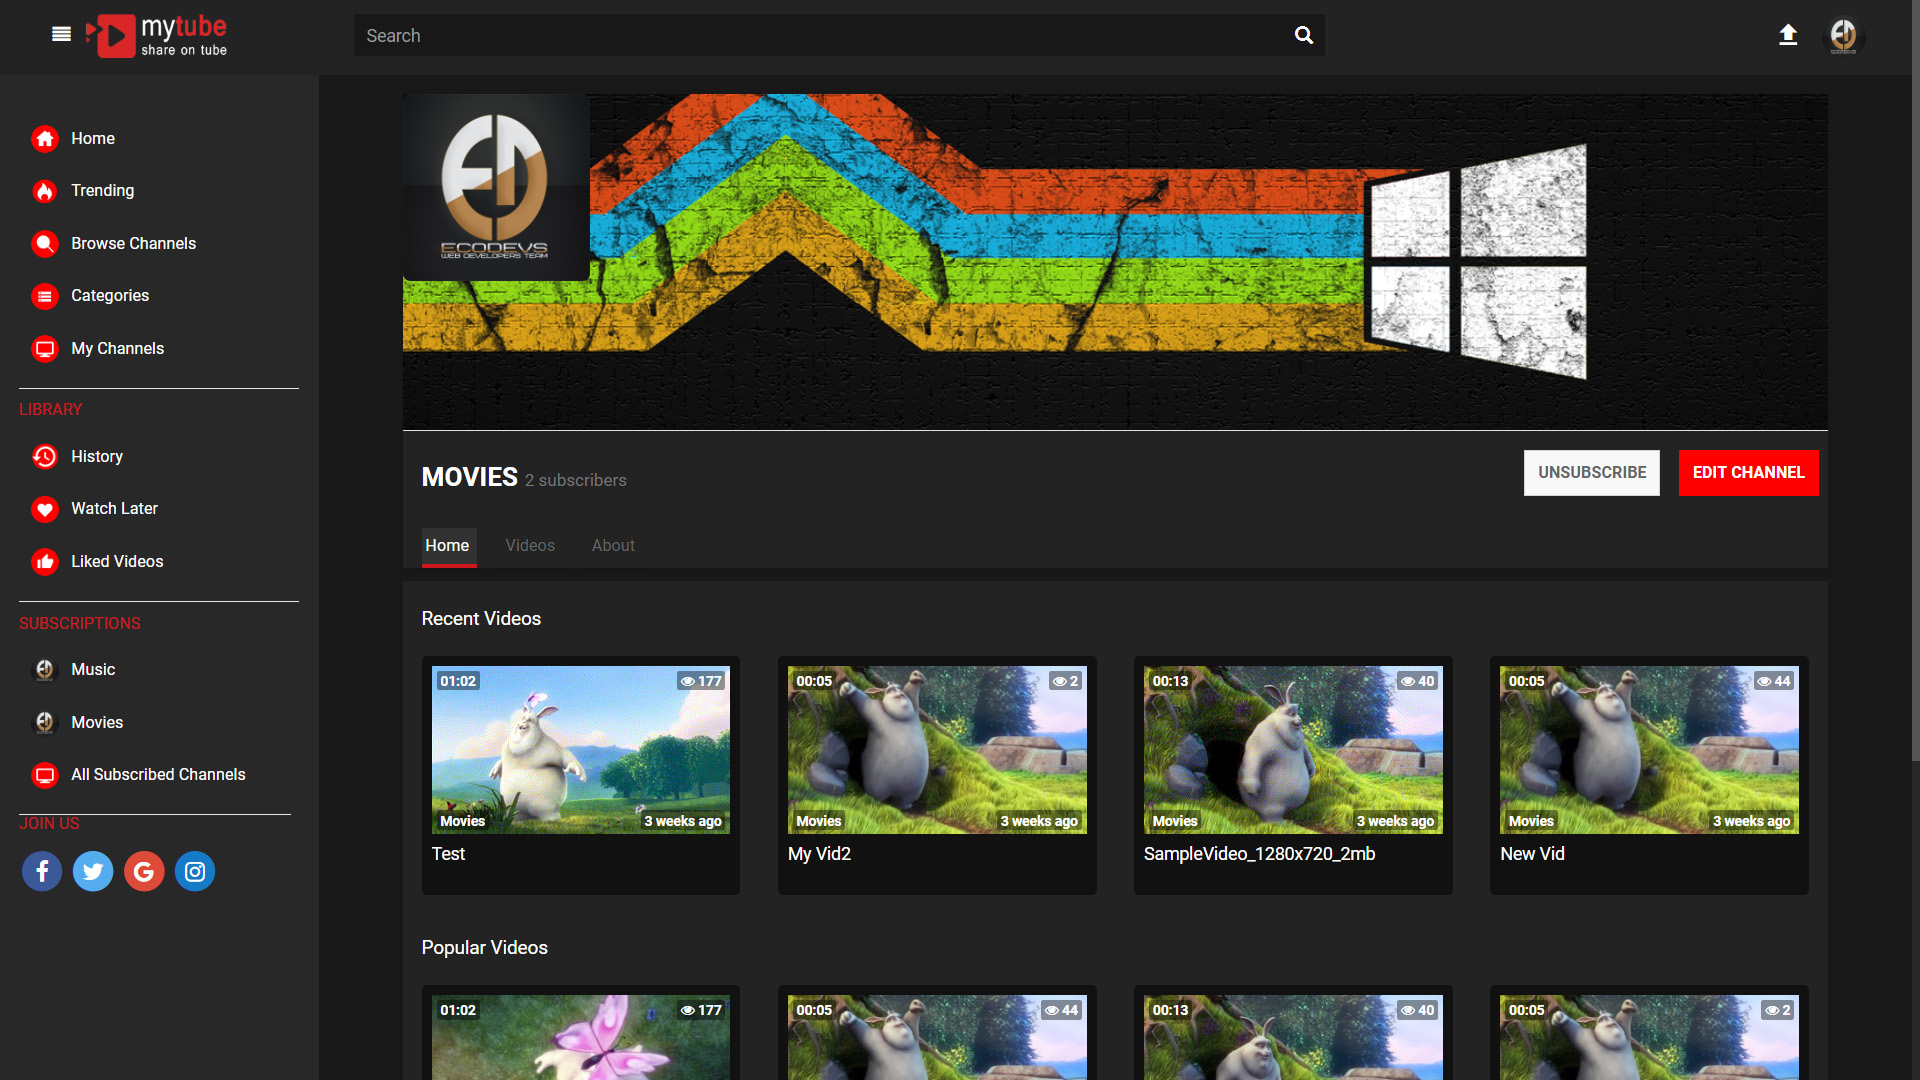Open first Popular Videos butterfly thumbnail
This screenshot has width=1920, height=1080.
coord(581,1037)
